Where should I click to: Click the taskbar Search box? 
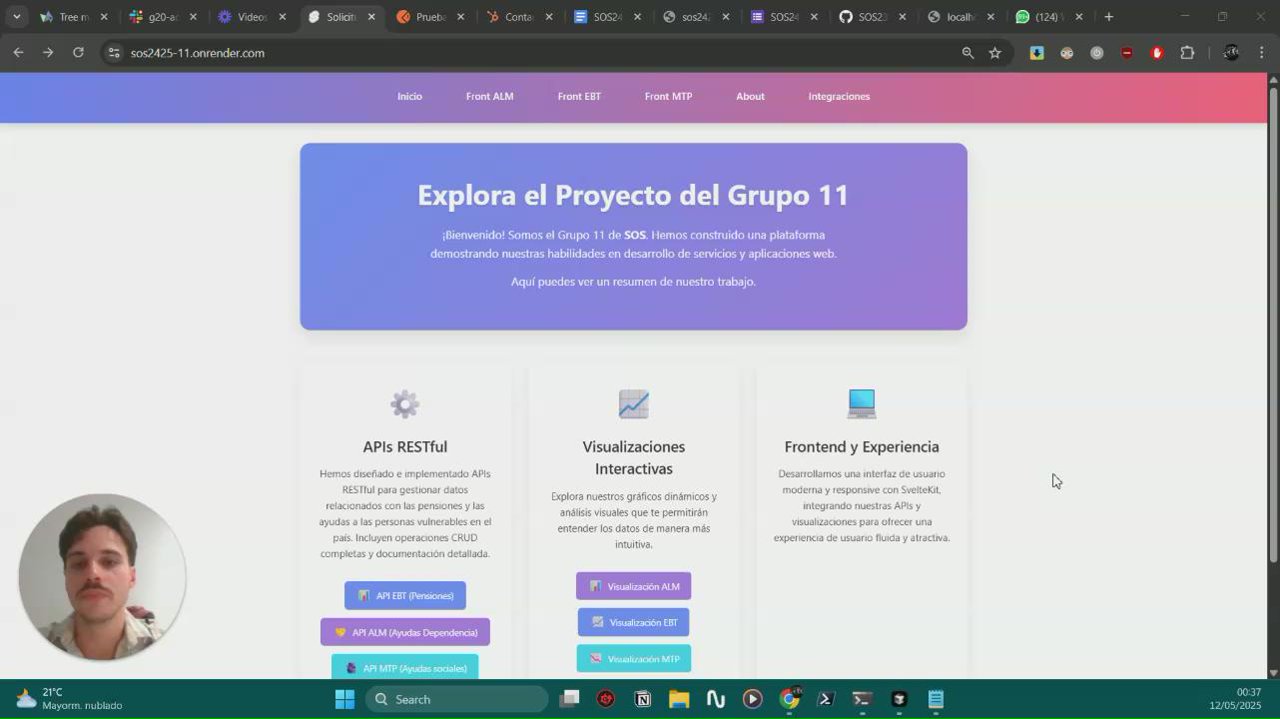(457, 699)
